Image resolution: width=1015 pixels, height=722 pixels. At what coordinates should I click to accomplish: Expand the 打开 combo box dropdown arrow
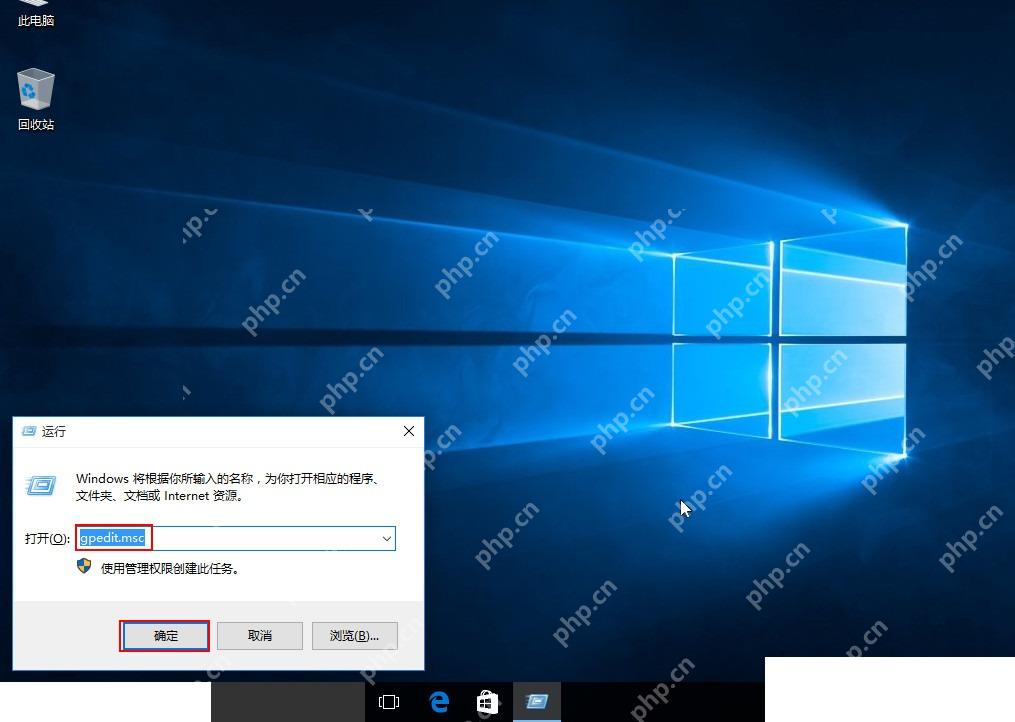386,539
